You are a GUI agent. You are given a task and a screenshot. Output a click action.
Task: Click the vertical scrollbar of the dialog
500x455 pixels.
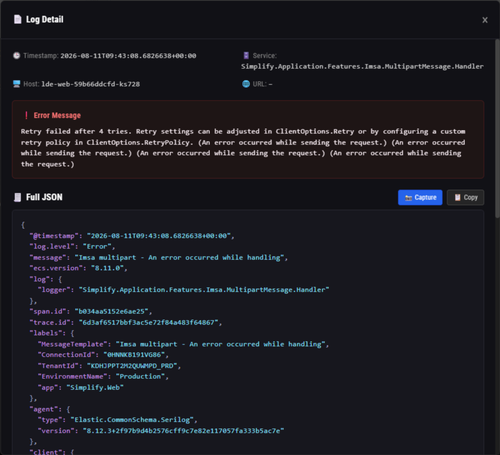pyautogui.click(x=497, y=129)
